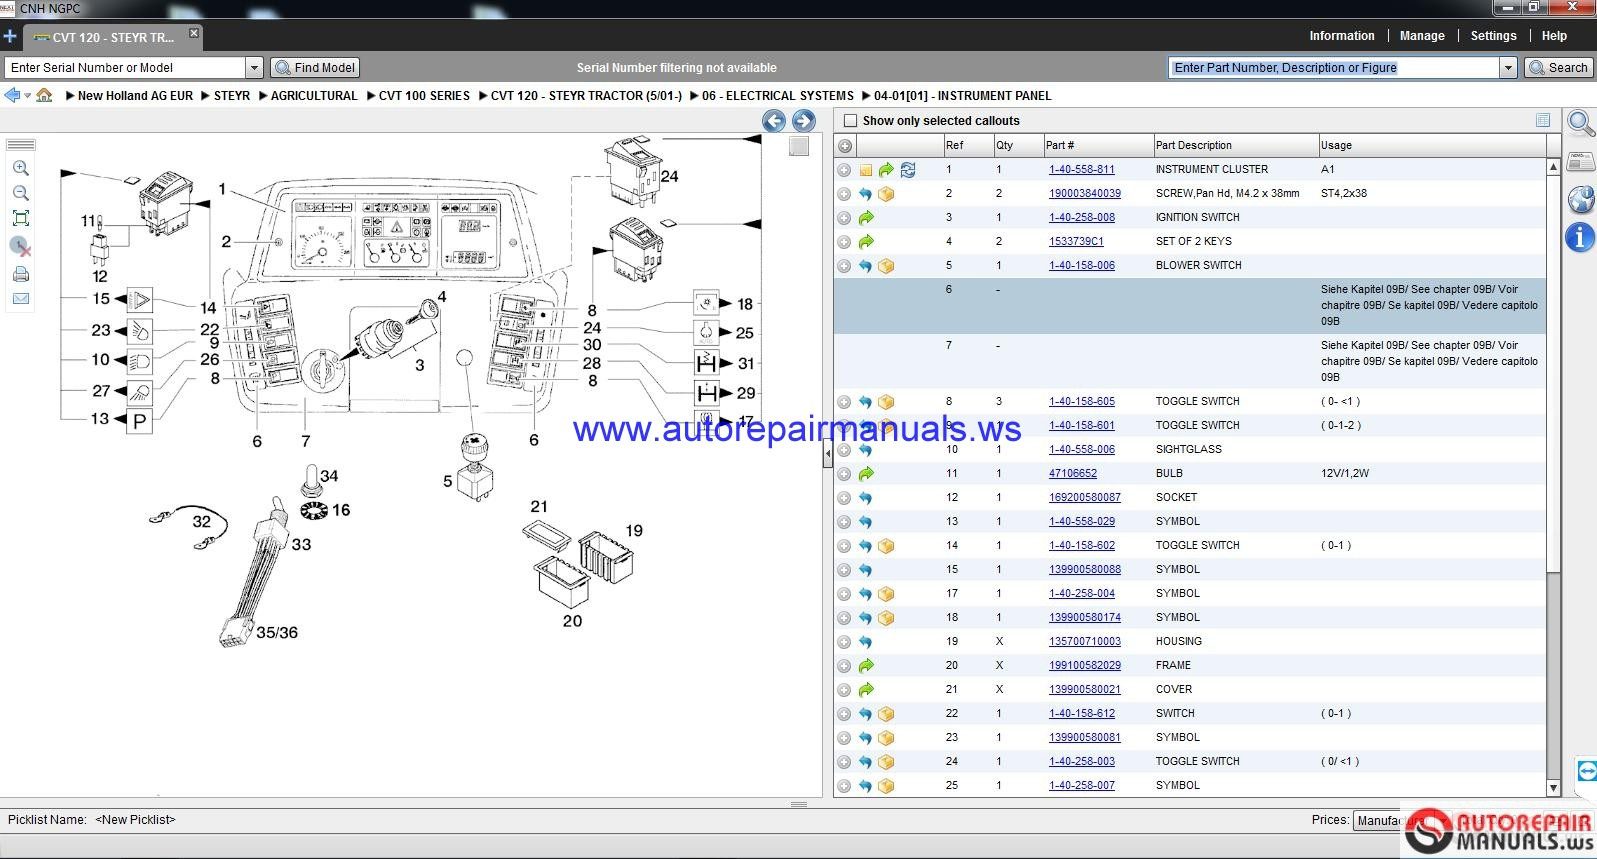
Task: Select the AGRICULTURAL breadcrumb level
Action: 314,96
